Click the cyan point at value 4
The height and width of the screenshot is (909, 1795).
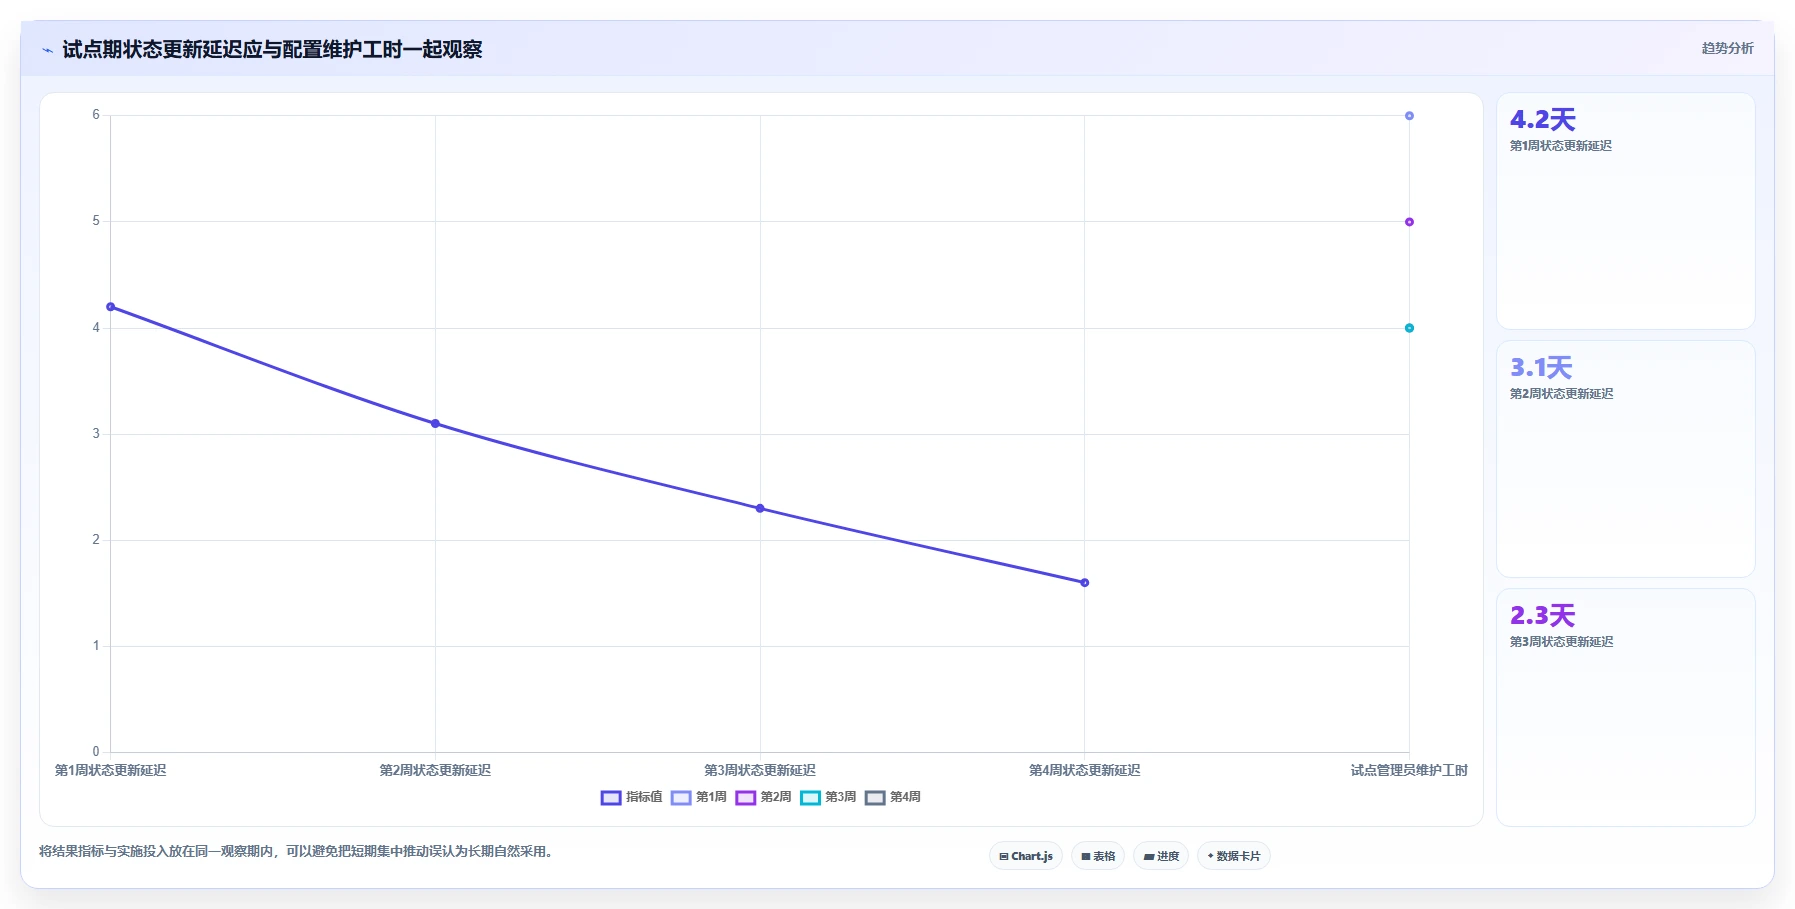coord(1409,328)
